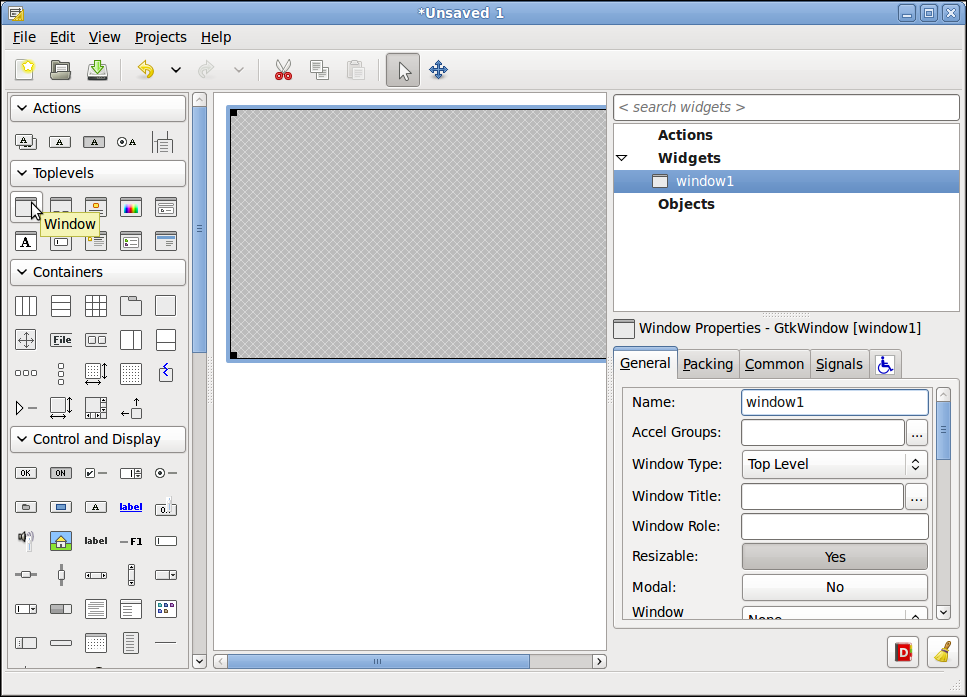Screen dimensions: 967x697
Task: Add a Font Selection Dialog toplevel
Action: [26, 241]
